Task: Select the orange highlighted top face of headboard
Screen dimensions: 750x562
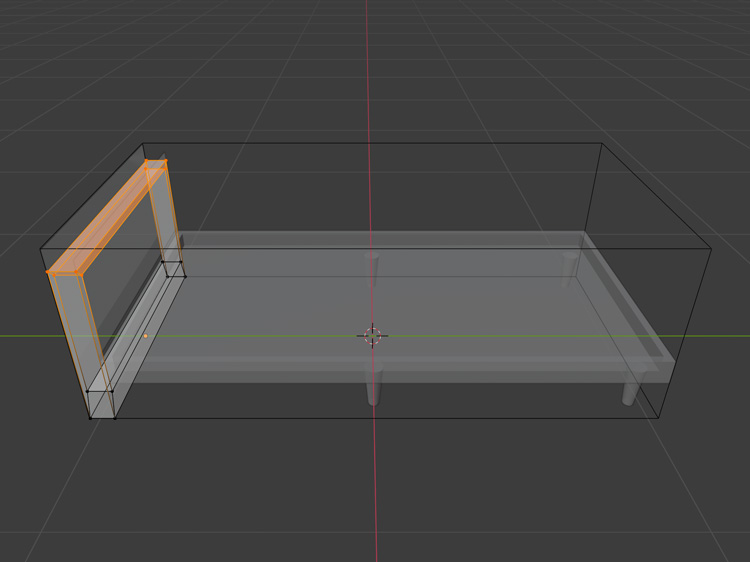Action: [x=105, y=218]
